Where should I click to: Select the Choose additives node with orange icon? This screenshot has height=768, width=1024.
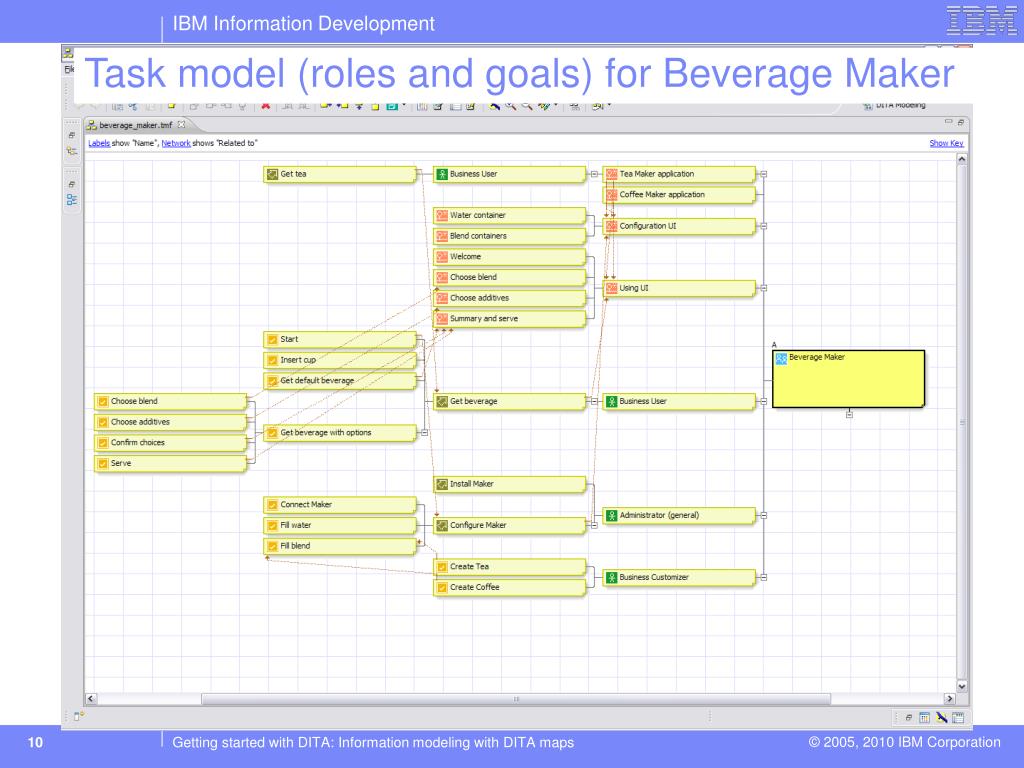509,298
